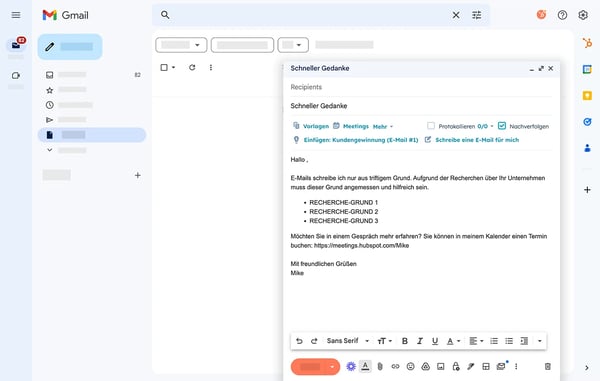Insert an emoji
The width and height of the screenshot is (600, 381).
tap(410, 366)
